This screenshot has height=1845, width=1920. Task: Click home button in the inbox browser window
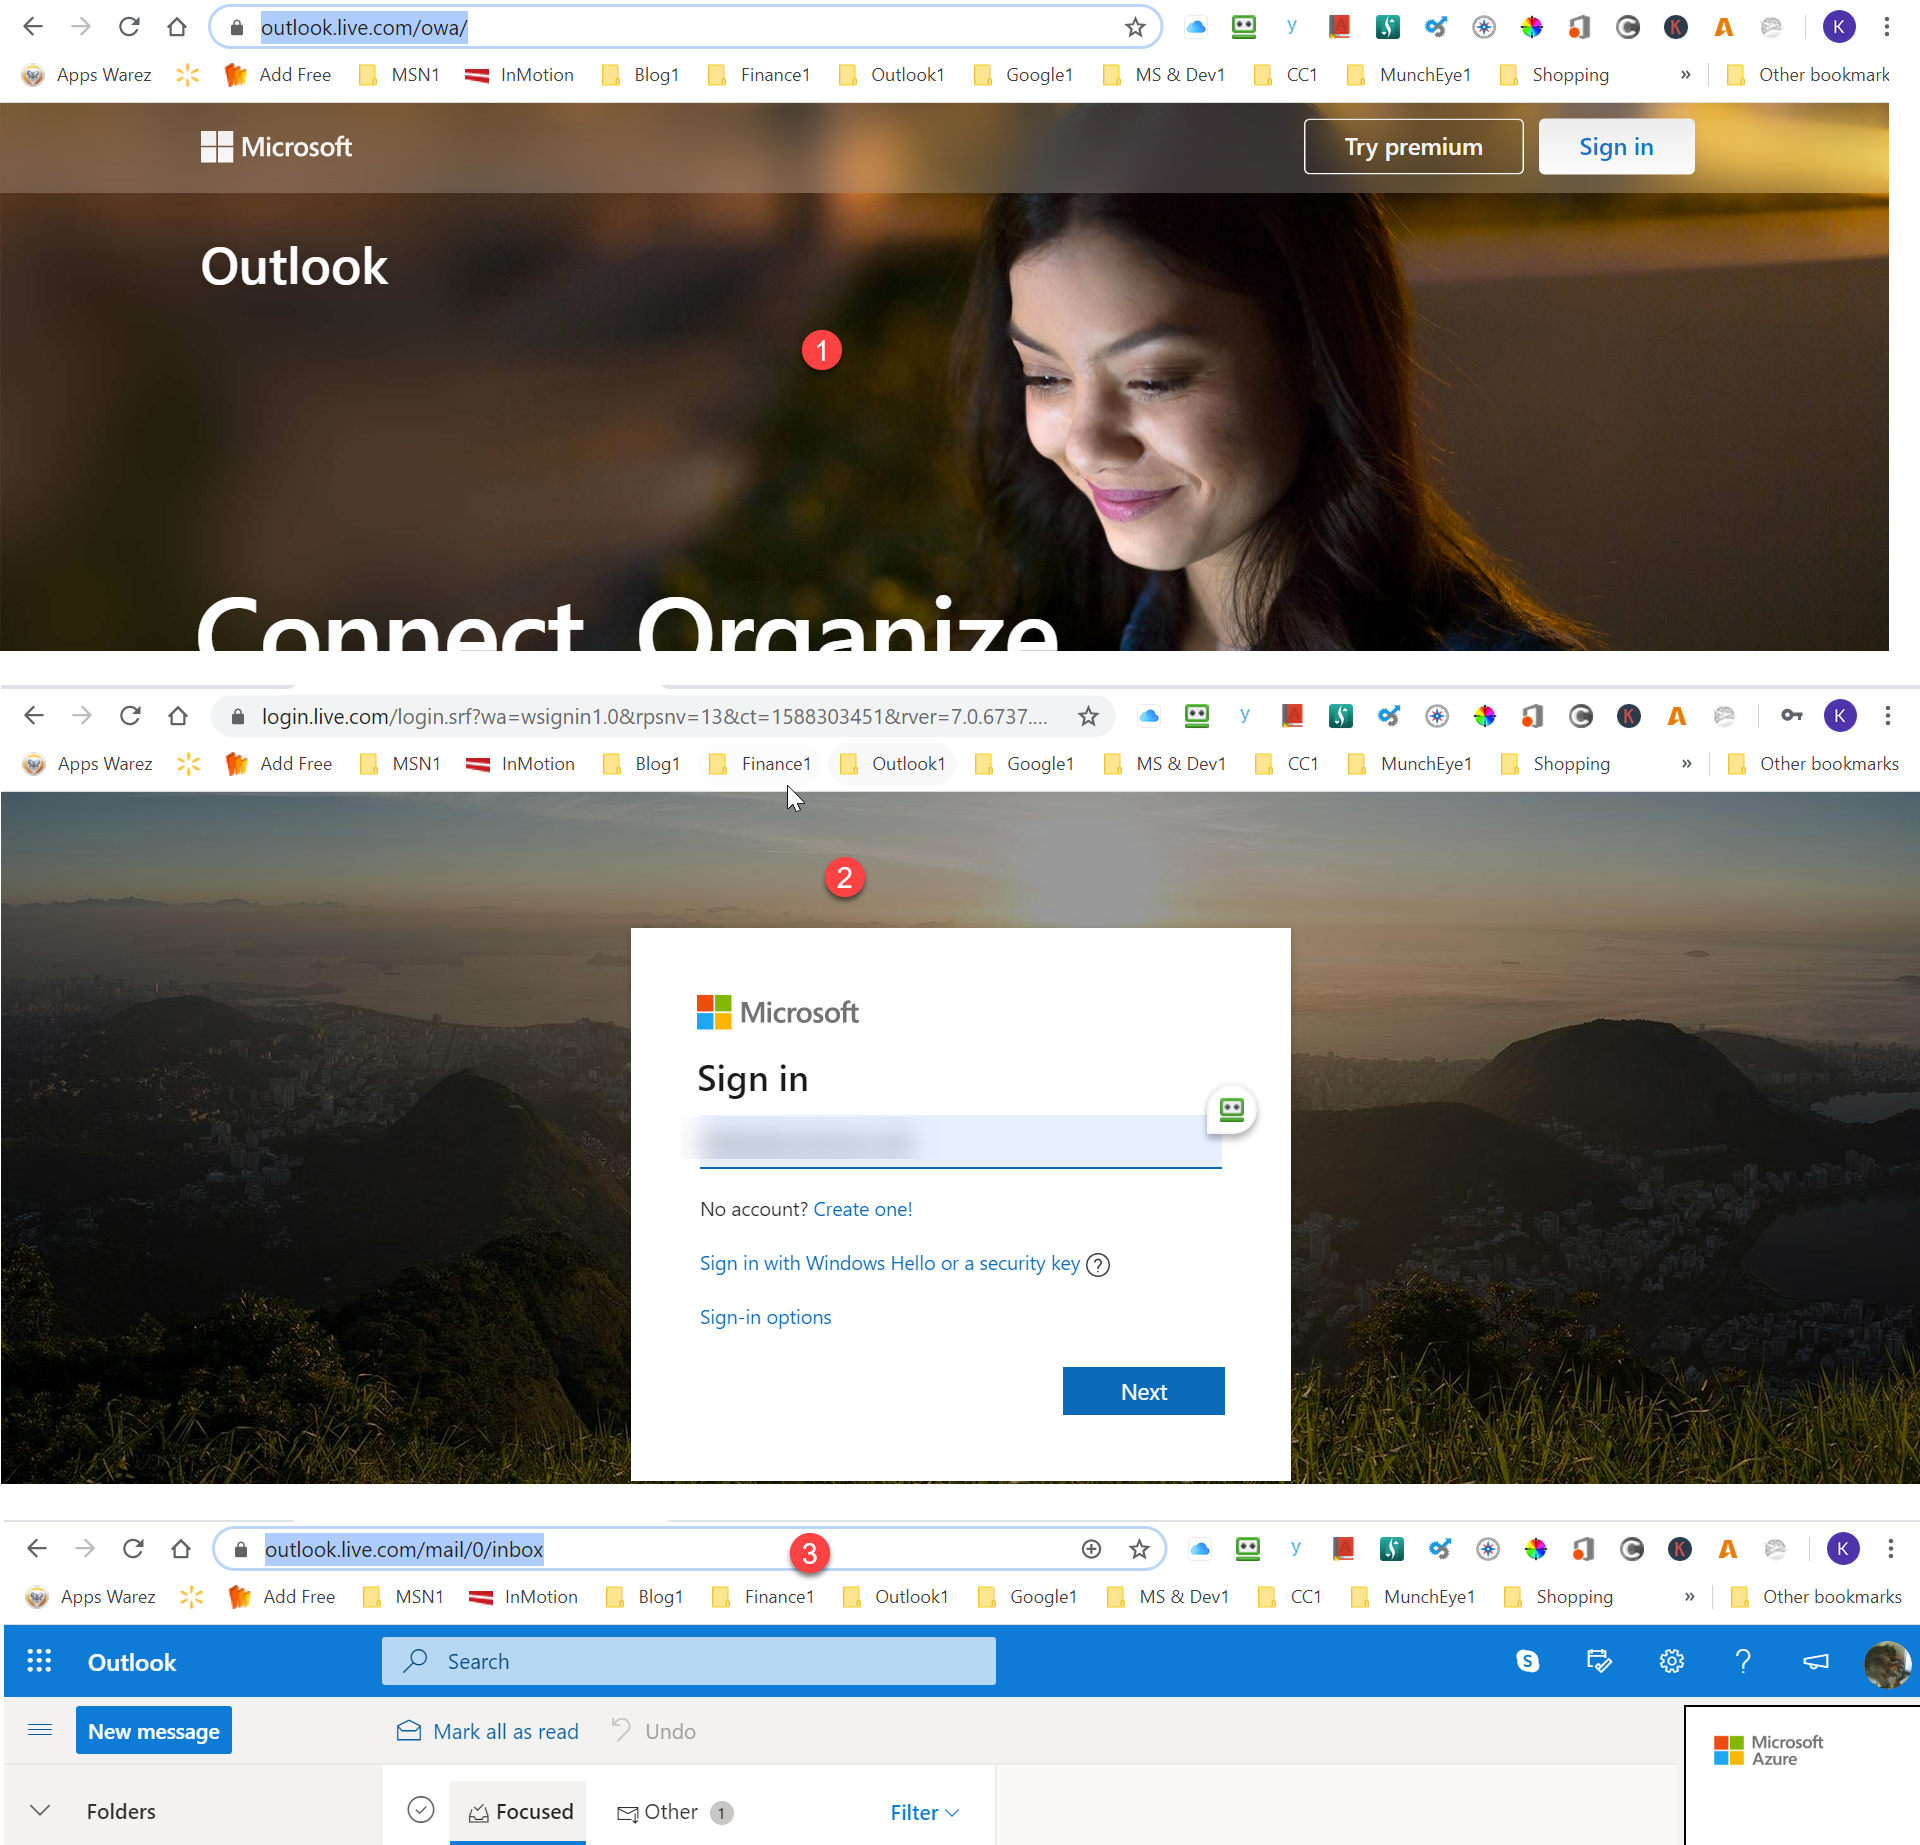(181, 1549)
